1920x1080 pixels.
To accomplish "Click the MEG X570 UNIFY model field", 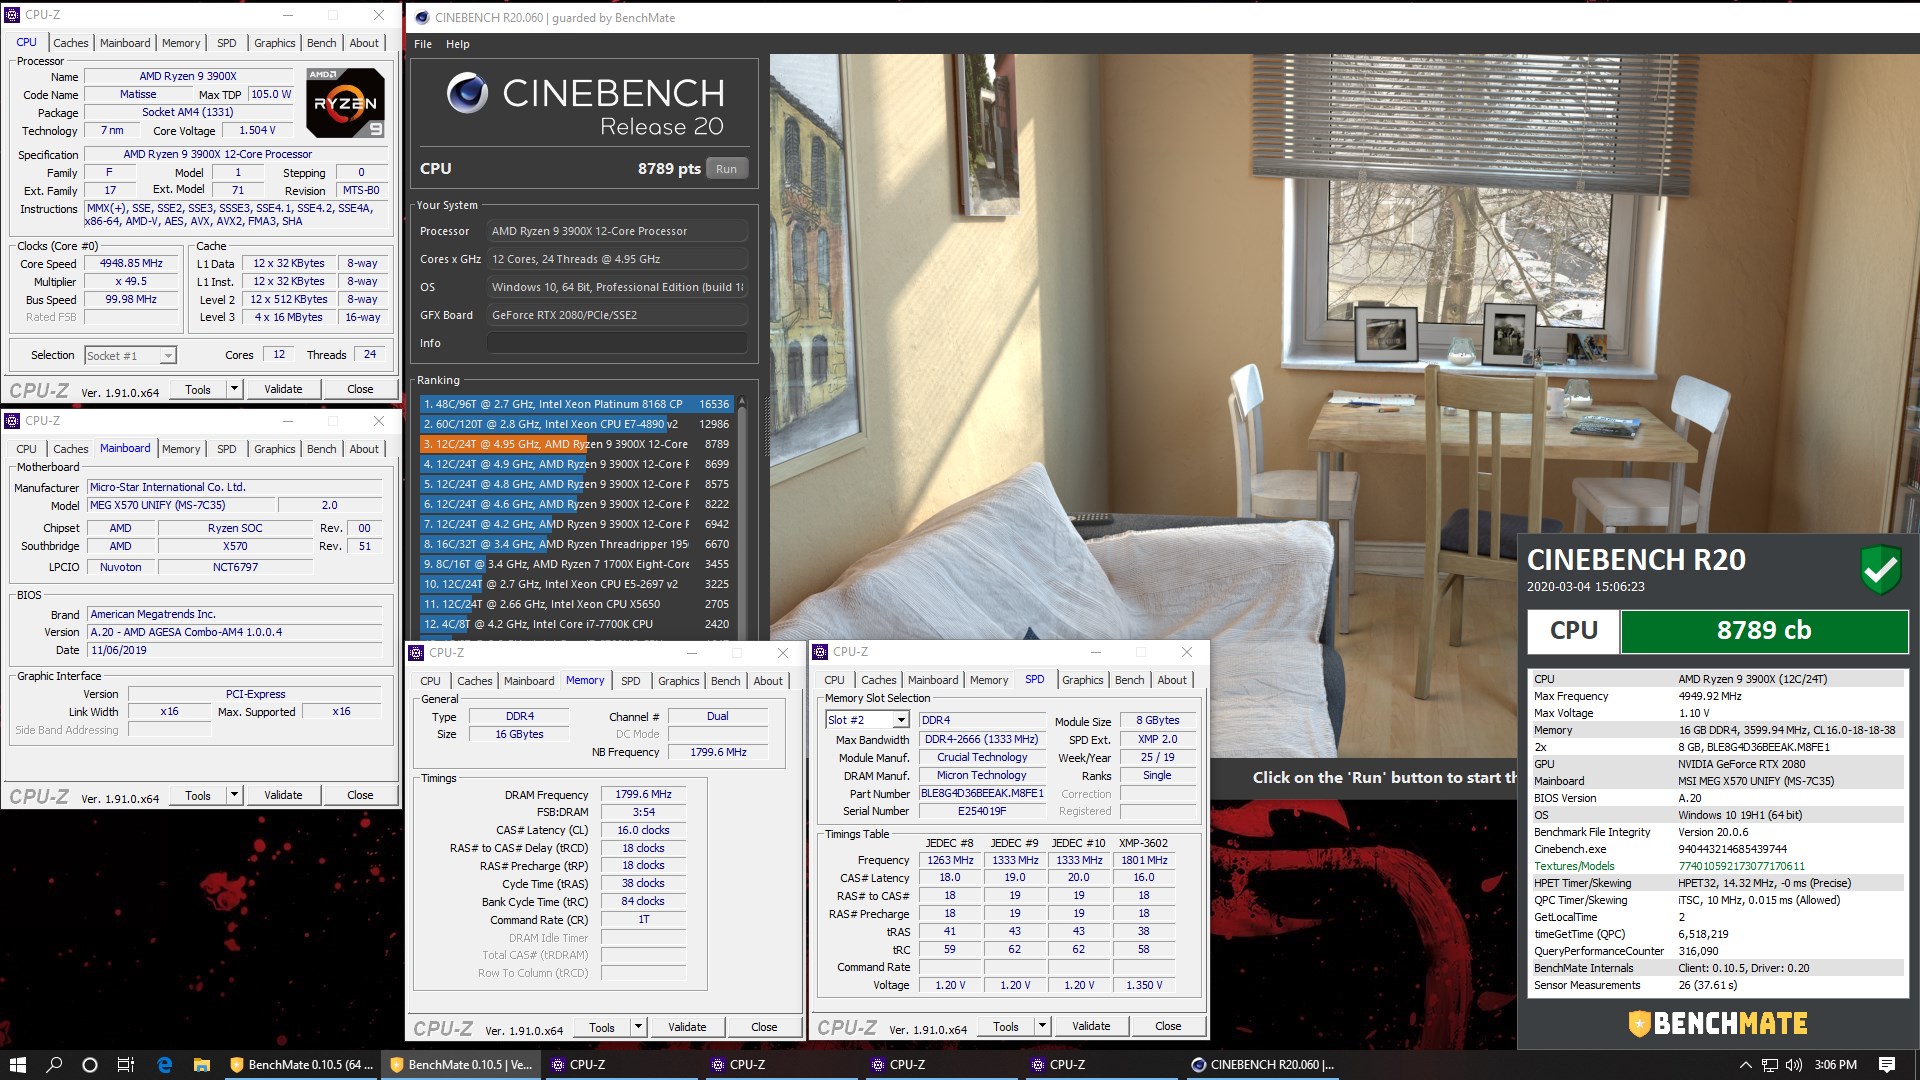I will pos(180,505).
